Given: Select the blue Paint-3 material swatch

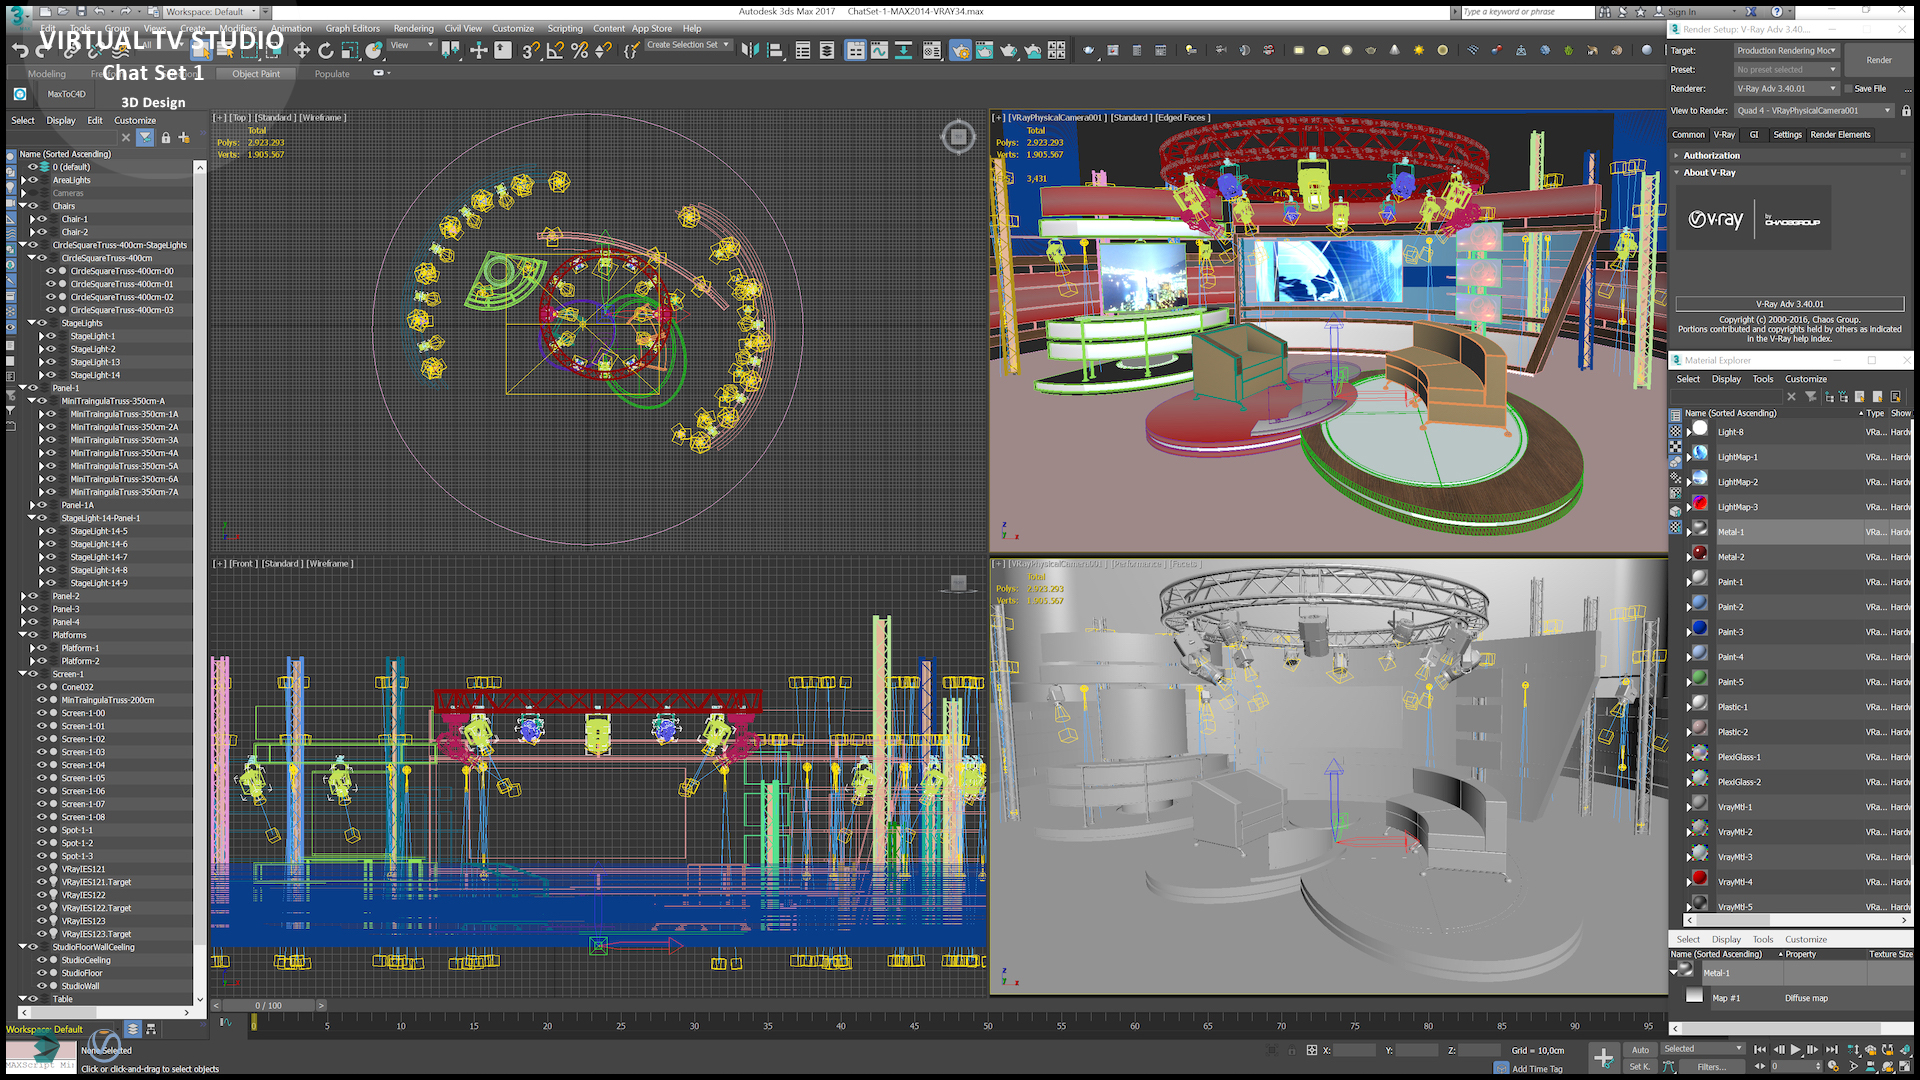Looking at the screenshot, I should point(1699,629).
